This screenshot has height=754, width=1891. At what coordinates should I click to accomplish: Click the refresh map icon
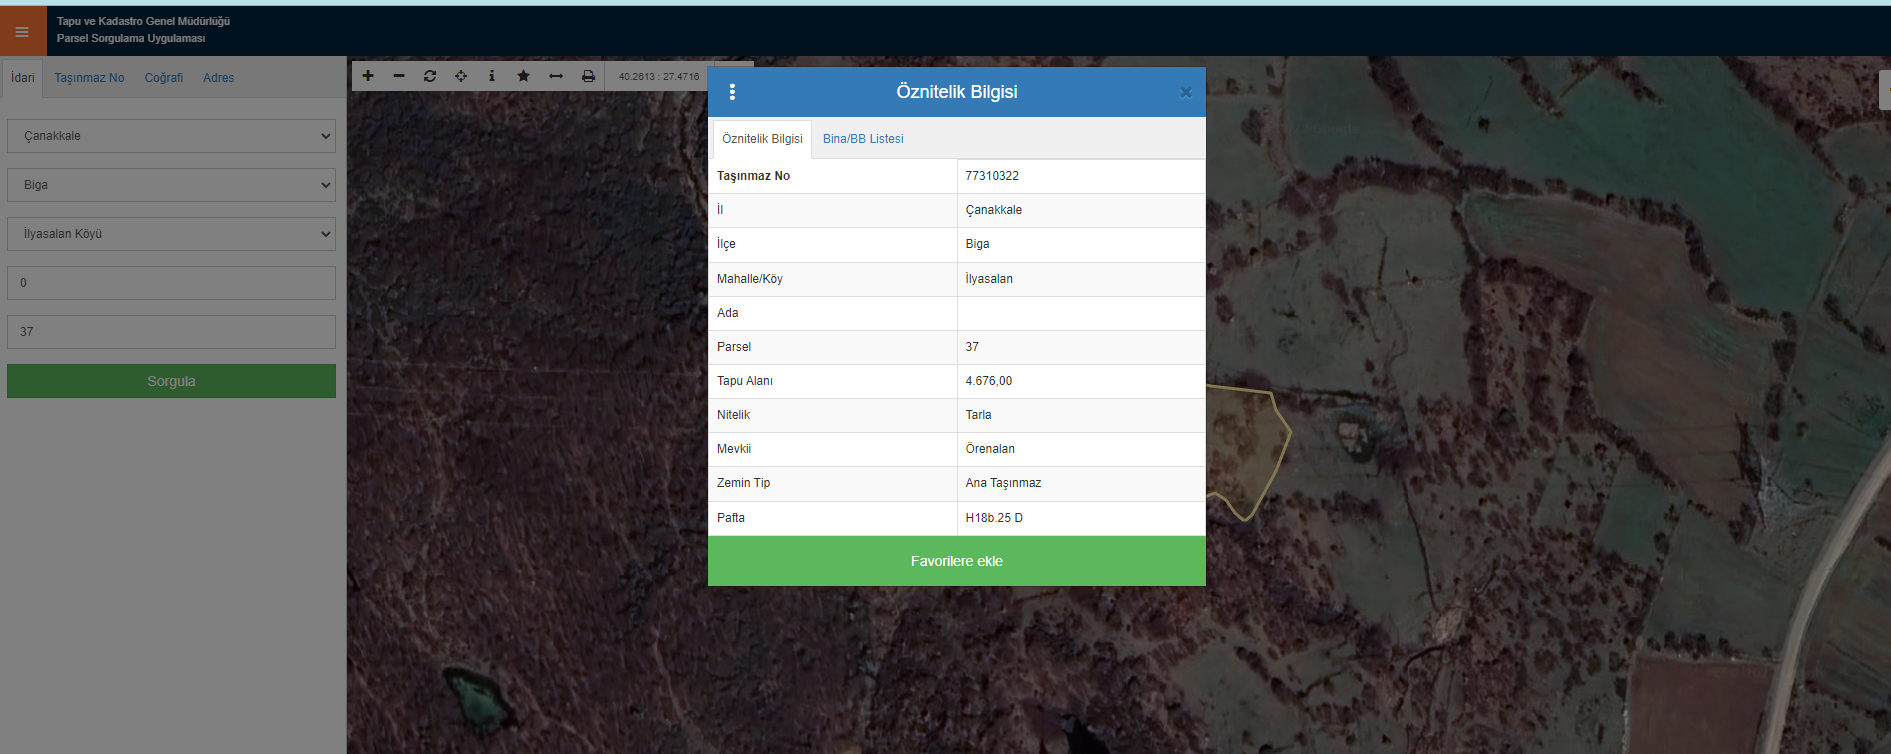pos(430,76)
